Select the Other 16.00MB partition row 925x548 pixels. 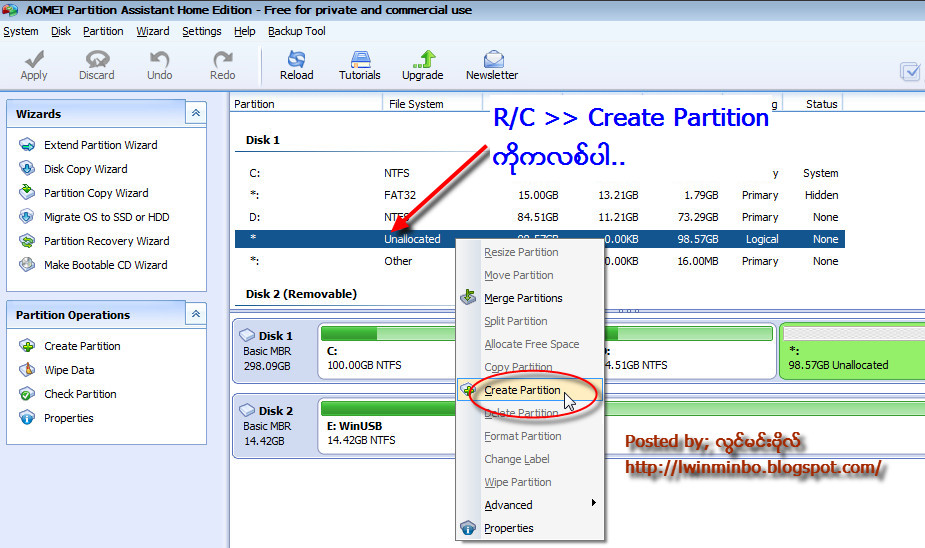(539, 261)
